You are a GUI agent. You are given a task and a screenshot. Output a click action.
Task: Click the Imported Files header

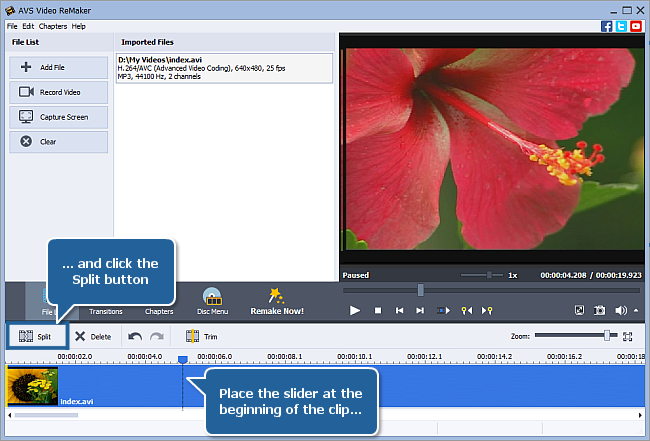[147, 42]
